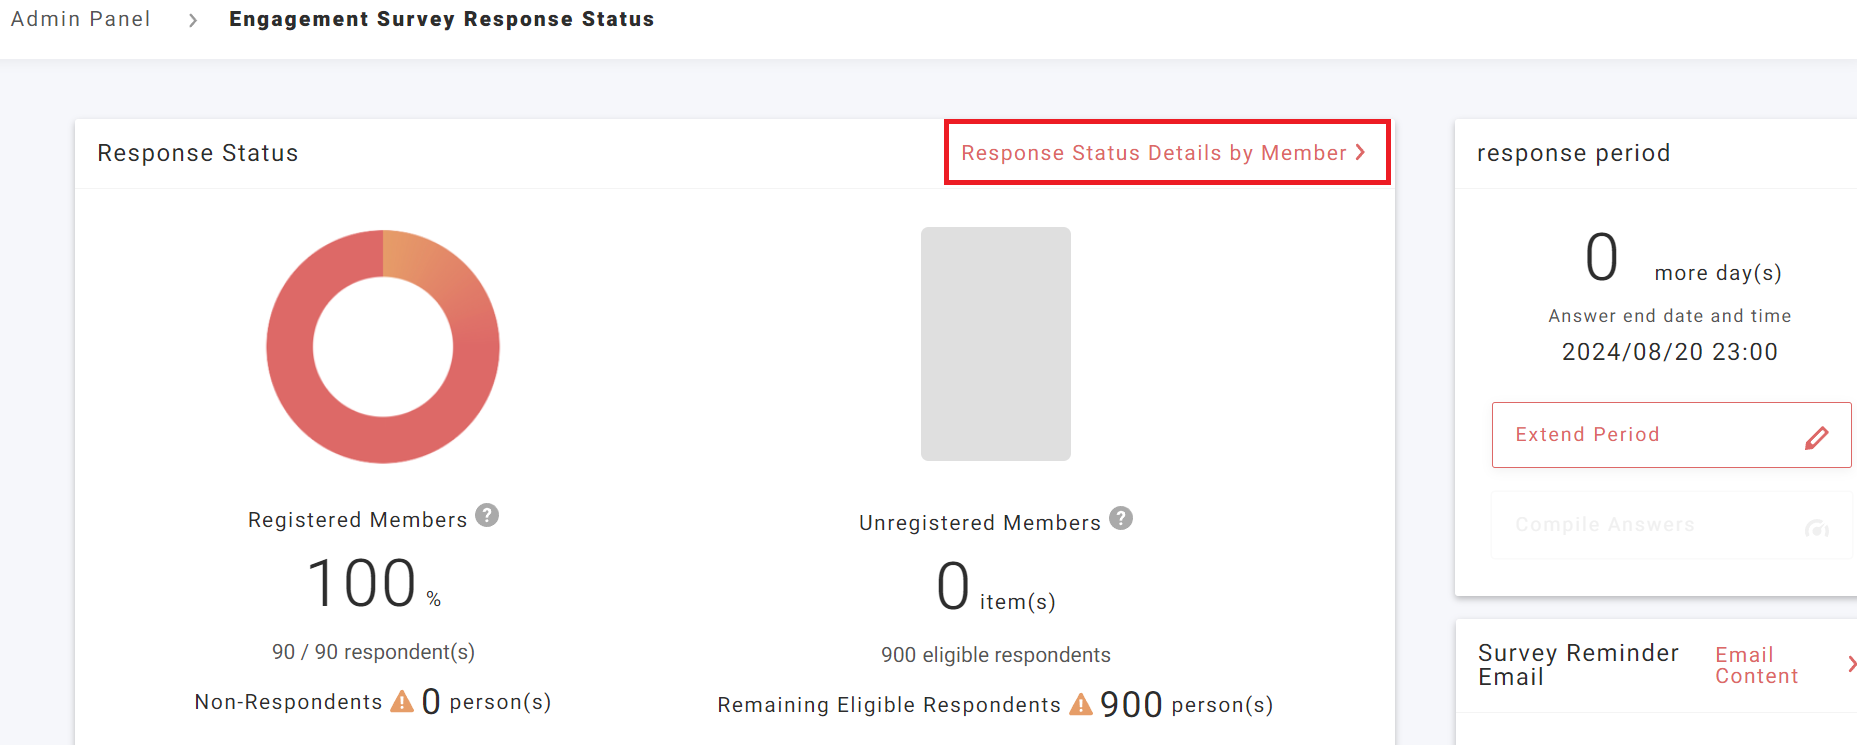Click the Survey Reminder Email heading

[x=1577, y=664]
